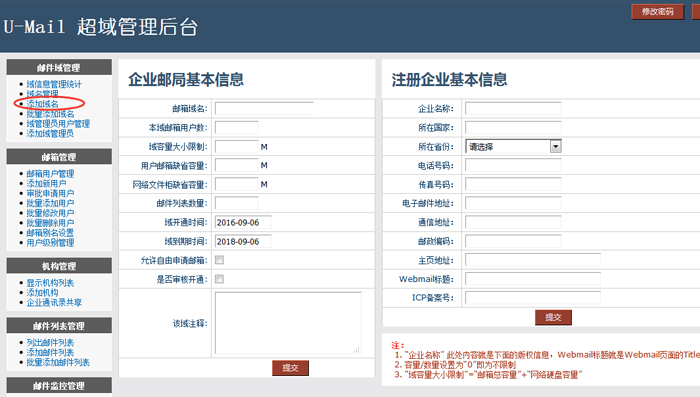
Task: Click inside the 该域注释 textarea
Action: [288, 323]
